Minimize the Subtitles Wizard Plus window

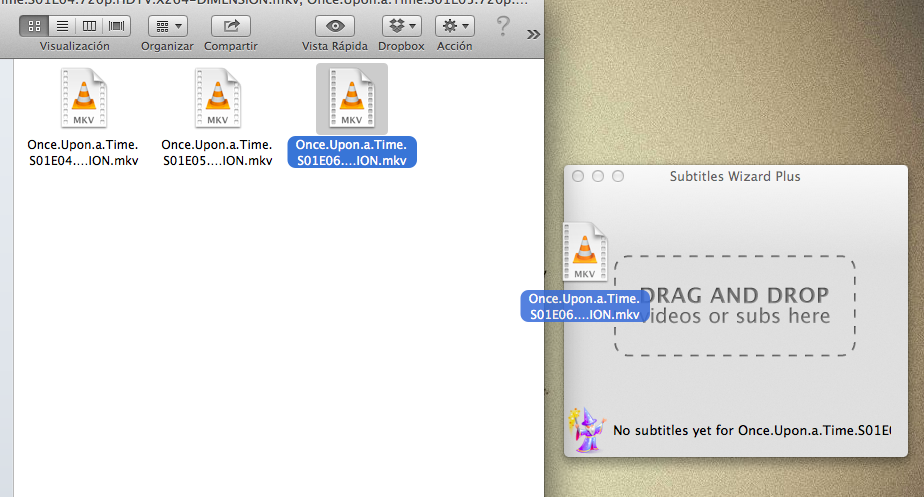[x=598, y=176]
